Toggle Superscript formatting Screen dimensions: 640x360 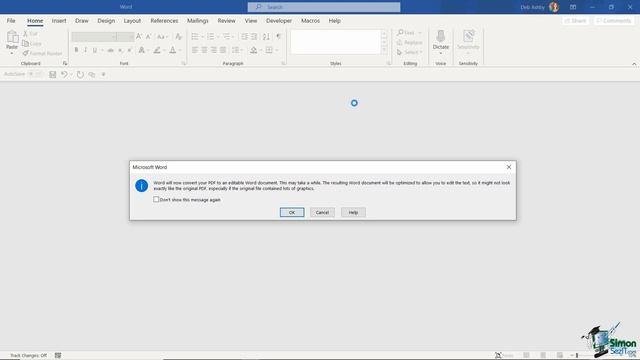click(x=129, y=50)
